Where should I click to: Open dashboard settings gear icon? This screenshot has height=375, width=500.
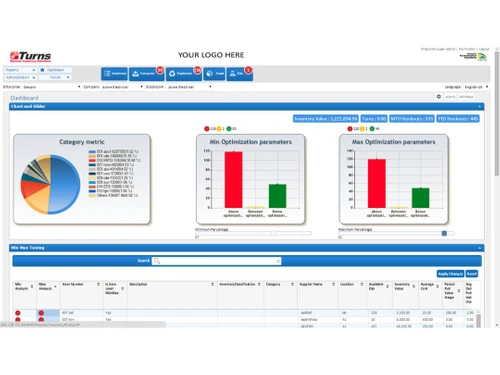(x=439, y=96)
